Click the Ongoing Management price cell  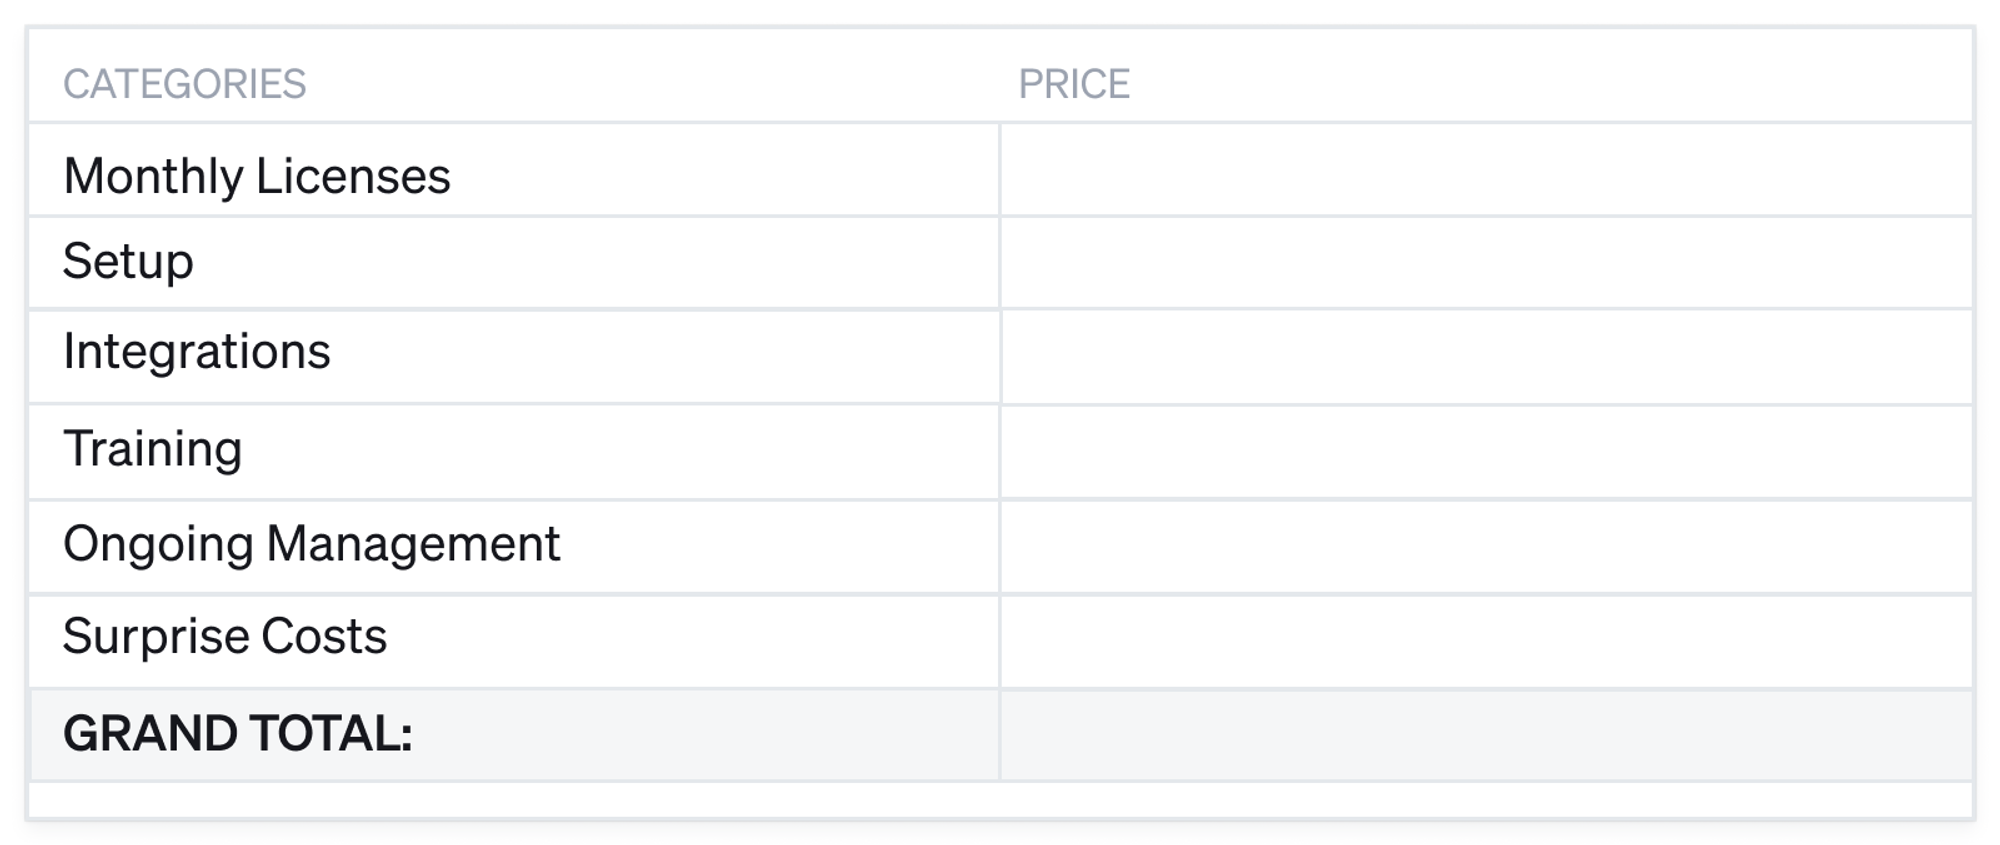tap(1486, 547)
